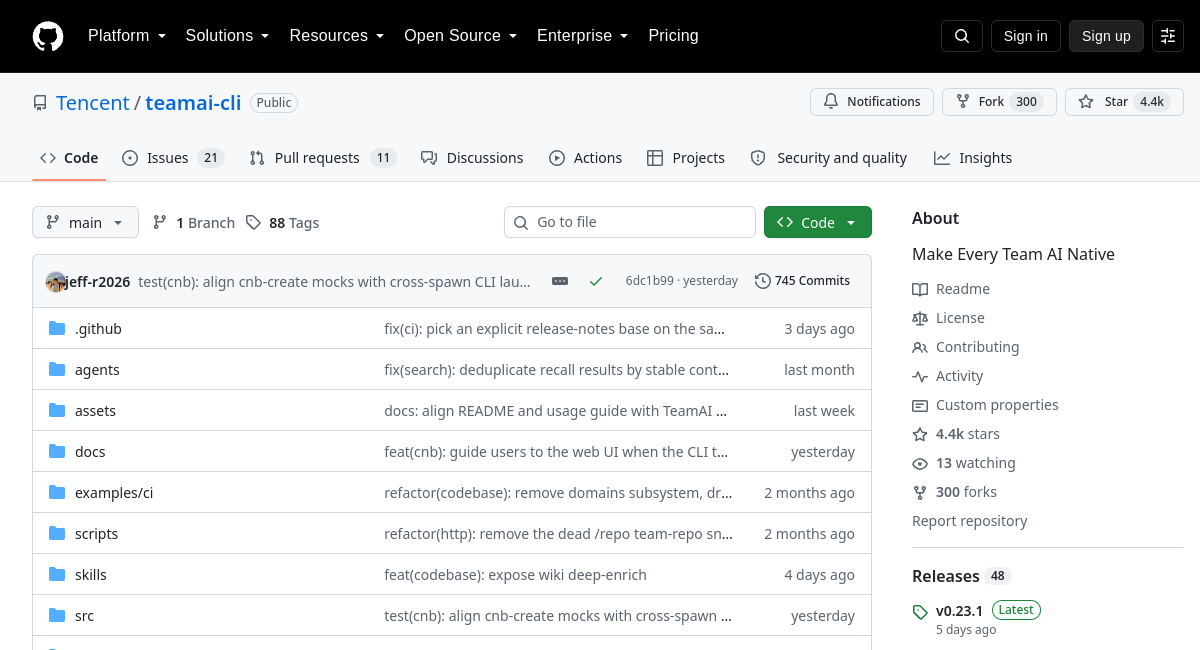Viewport: 1200px width, 650px height.
Task: Click the fork icon beside 300 forks
Action: [920, 492]
